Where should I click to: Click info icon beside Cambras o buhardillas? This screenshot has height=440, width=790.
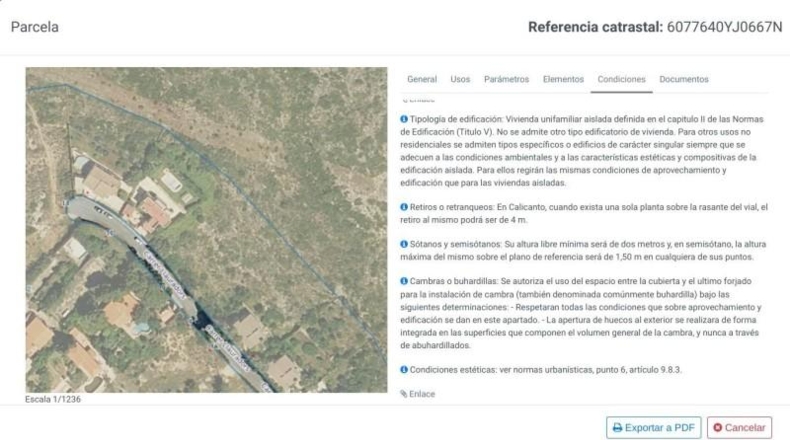click(404, 281)
